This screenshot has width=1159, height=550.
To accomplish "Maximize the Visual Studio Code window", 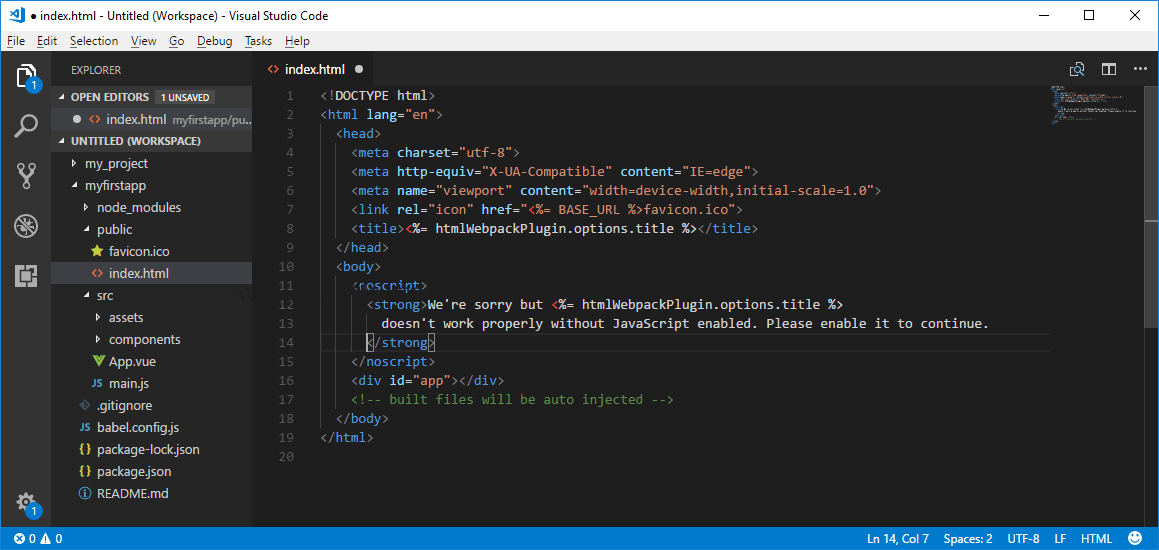I will [1089, 16].
